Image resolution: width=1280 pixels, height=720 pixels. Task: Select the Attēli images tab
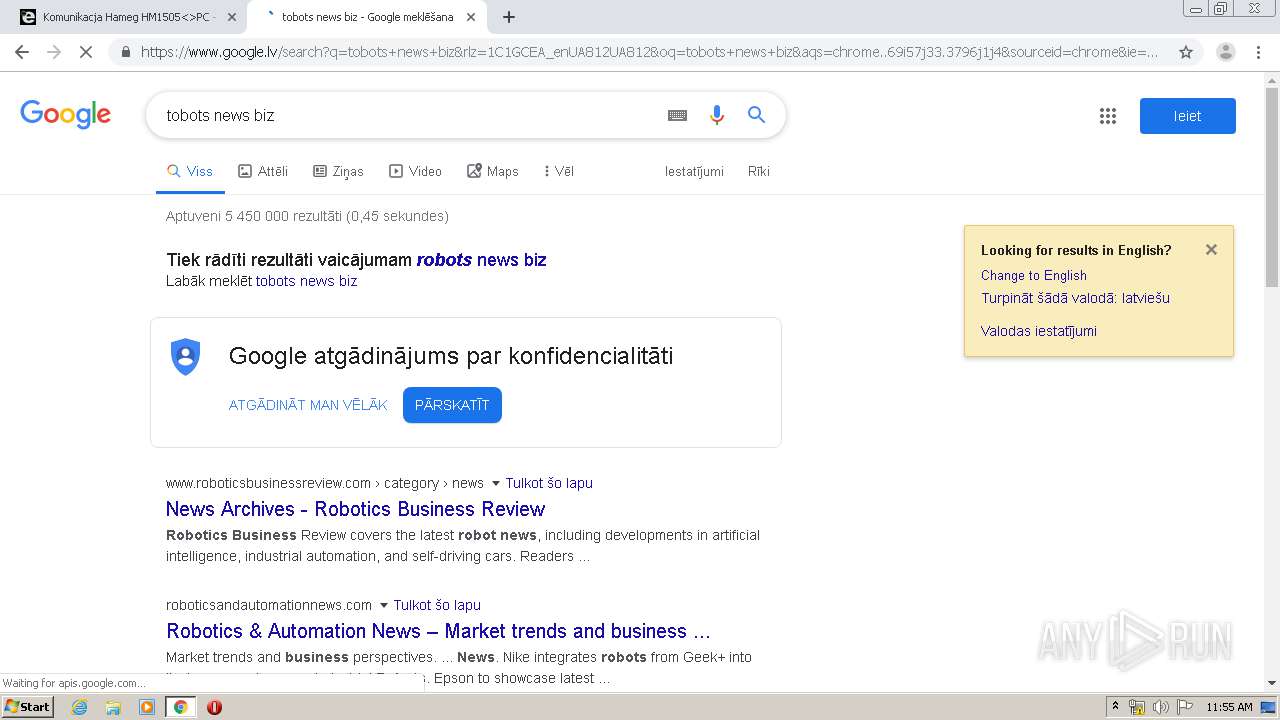coord(263,171)
